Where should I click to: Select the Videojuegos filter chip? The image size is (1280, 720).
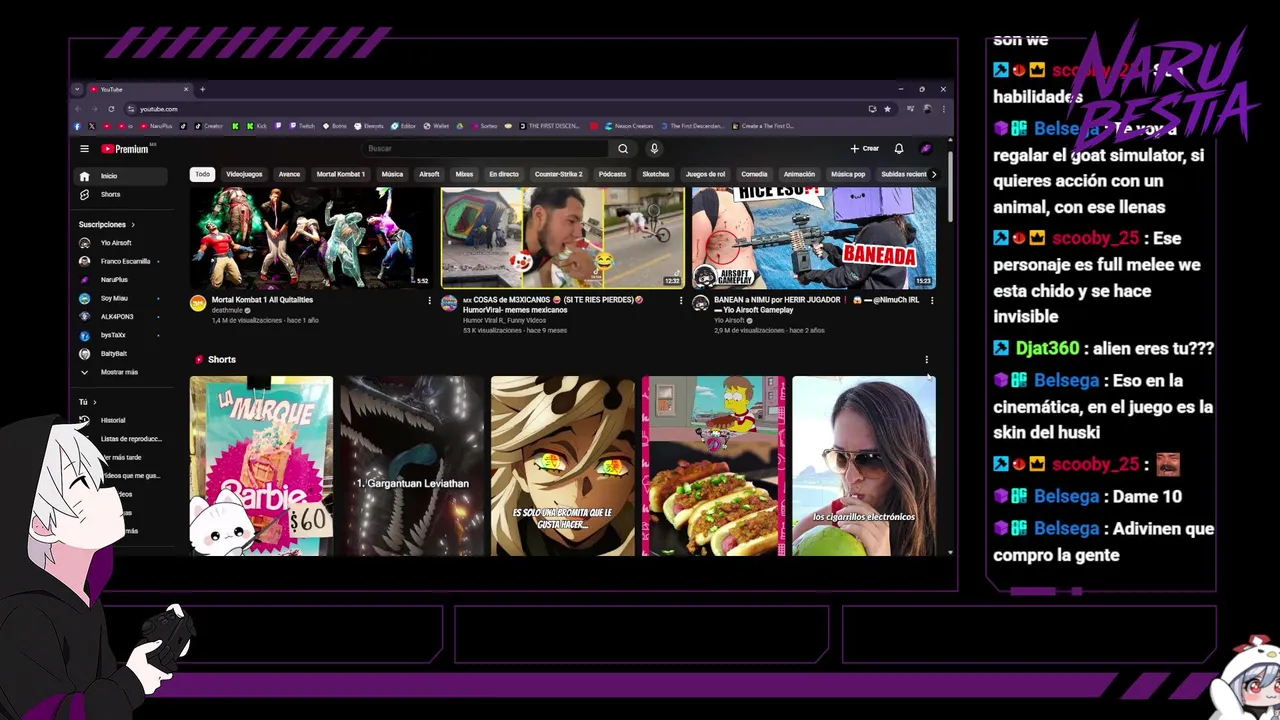tap(244, 174)
